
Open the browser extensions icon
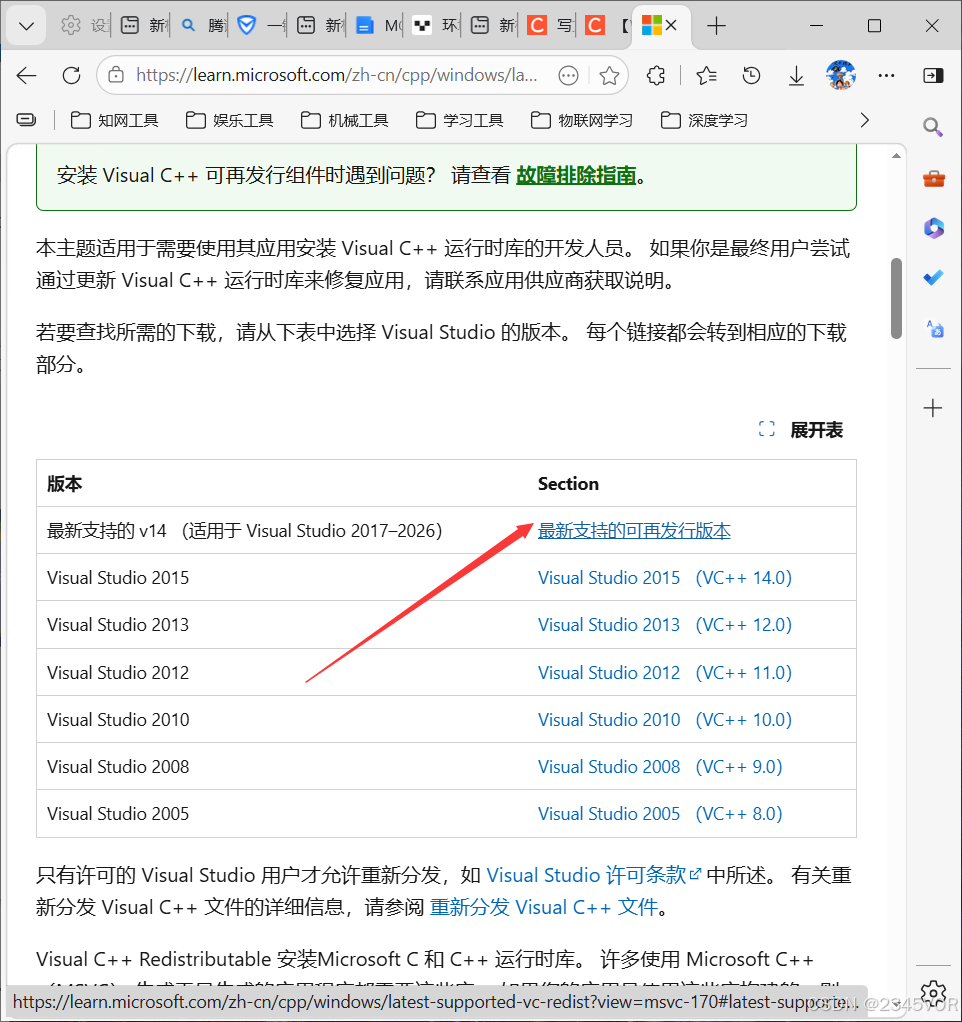(656, 75)
